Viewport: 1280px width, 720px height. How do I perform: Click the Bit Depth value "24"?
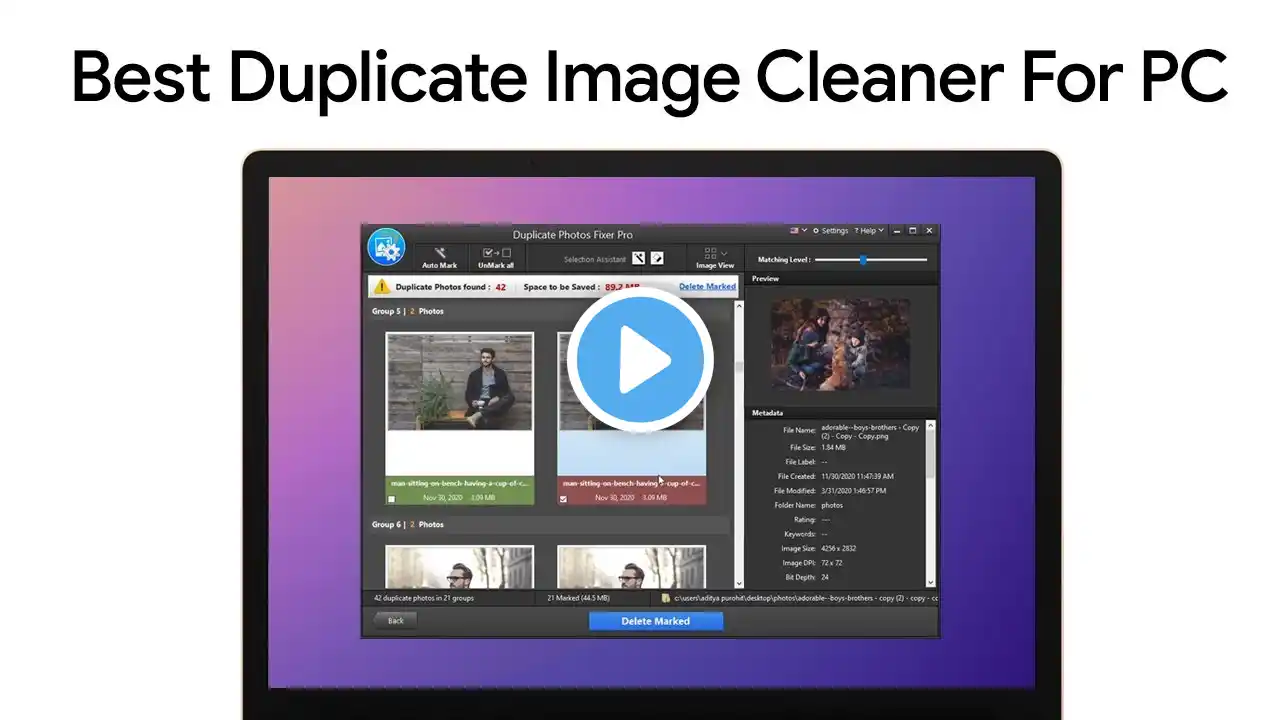tap(825, 577)
